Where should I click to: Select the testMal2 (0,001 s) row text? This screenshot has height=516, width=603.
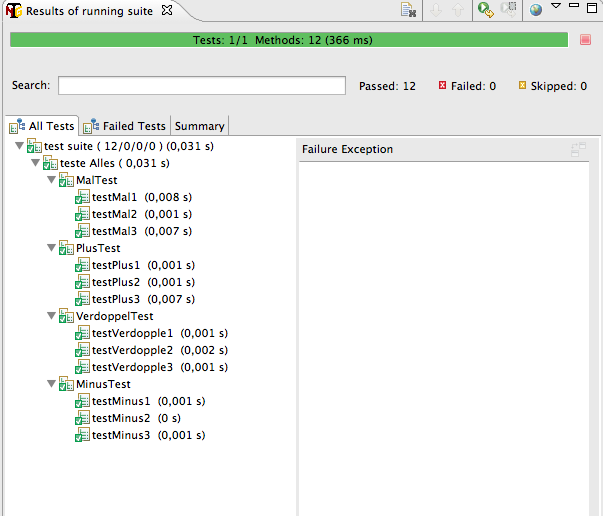coord(142,214)
